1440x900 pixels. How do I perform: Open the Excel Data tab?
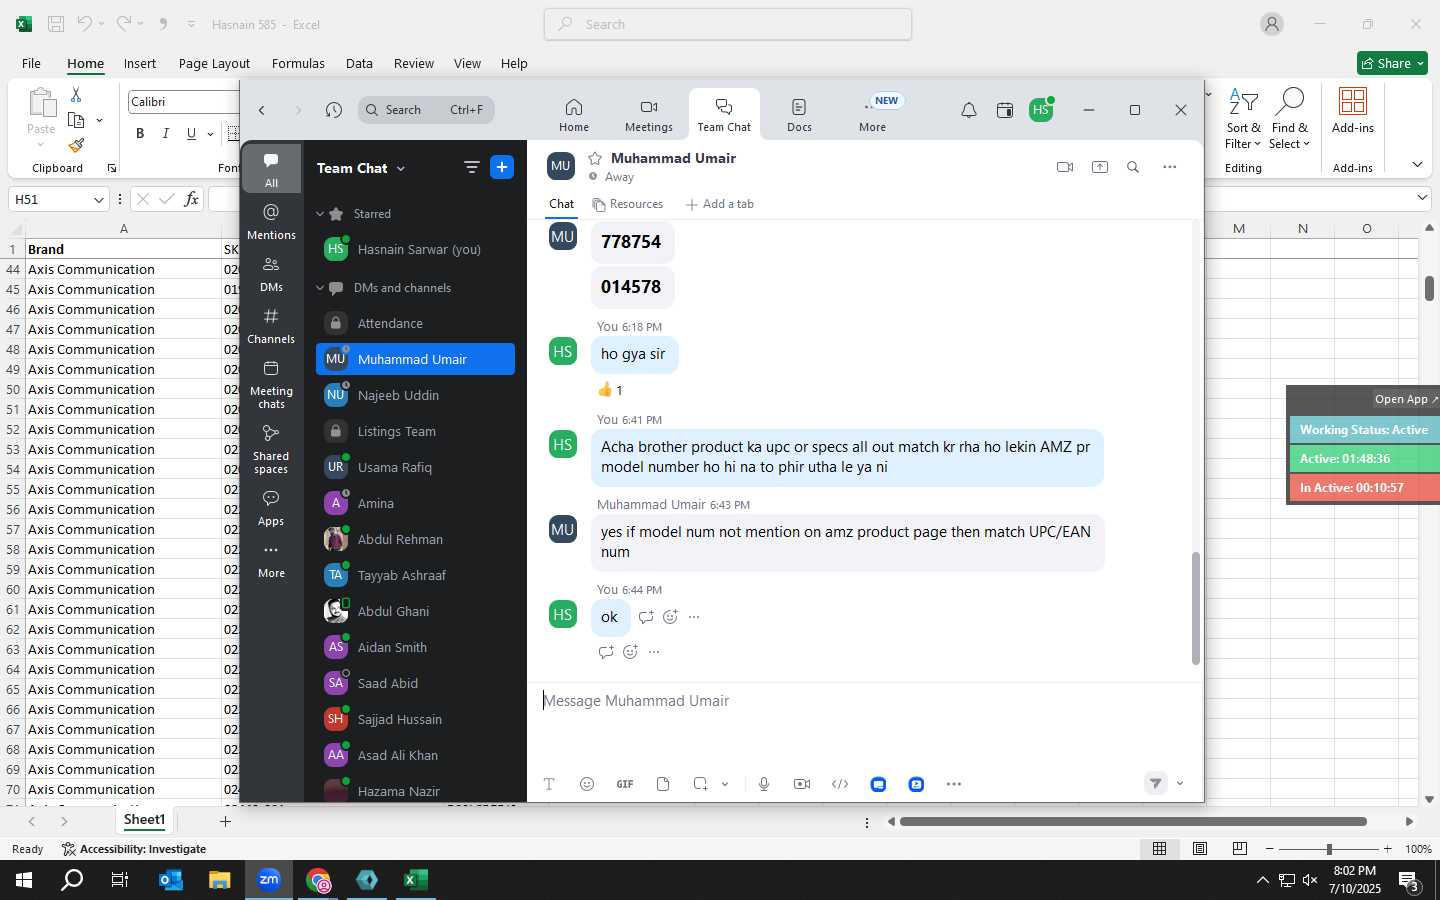pos(359,63)
